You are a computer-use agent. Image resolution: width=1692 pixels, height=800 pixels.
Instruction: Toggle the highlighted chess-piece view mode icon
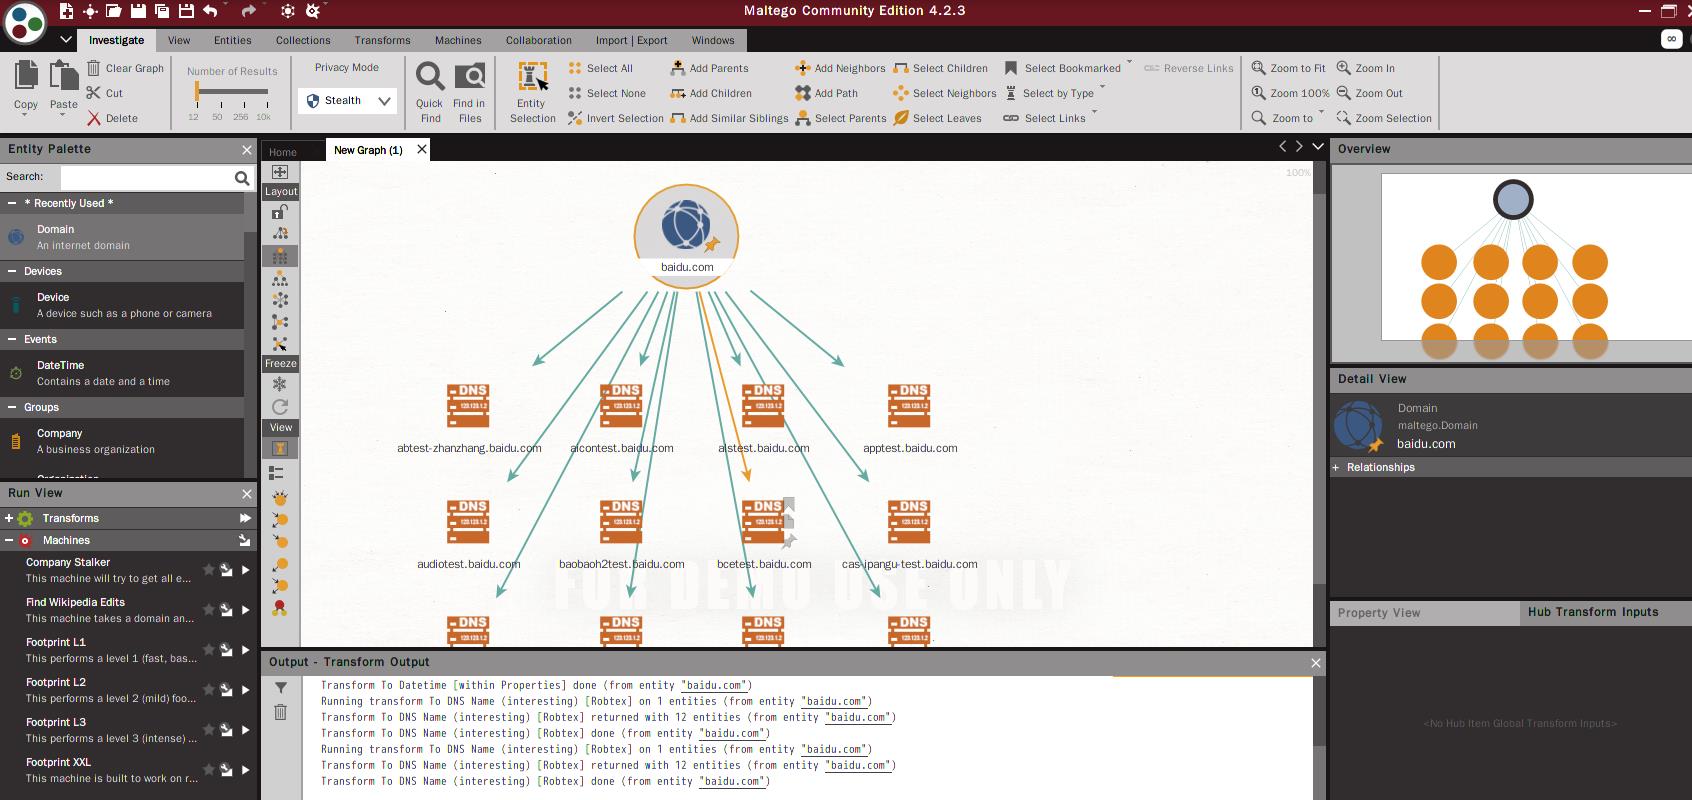[x=280, y=448]
